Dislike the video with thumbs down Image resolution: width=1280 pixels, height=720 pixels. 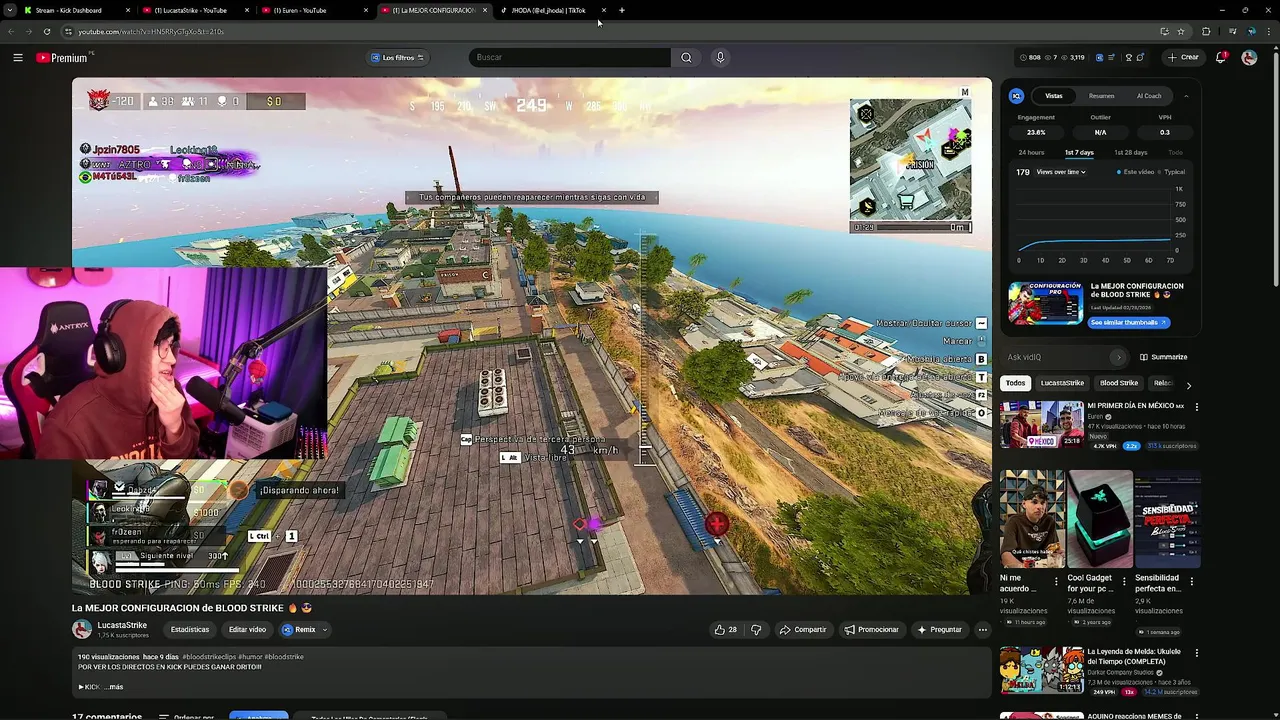tap(756, 630)
